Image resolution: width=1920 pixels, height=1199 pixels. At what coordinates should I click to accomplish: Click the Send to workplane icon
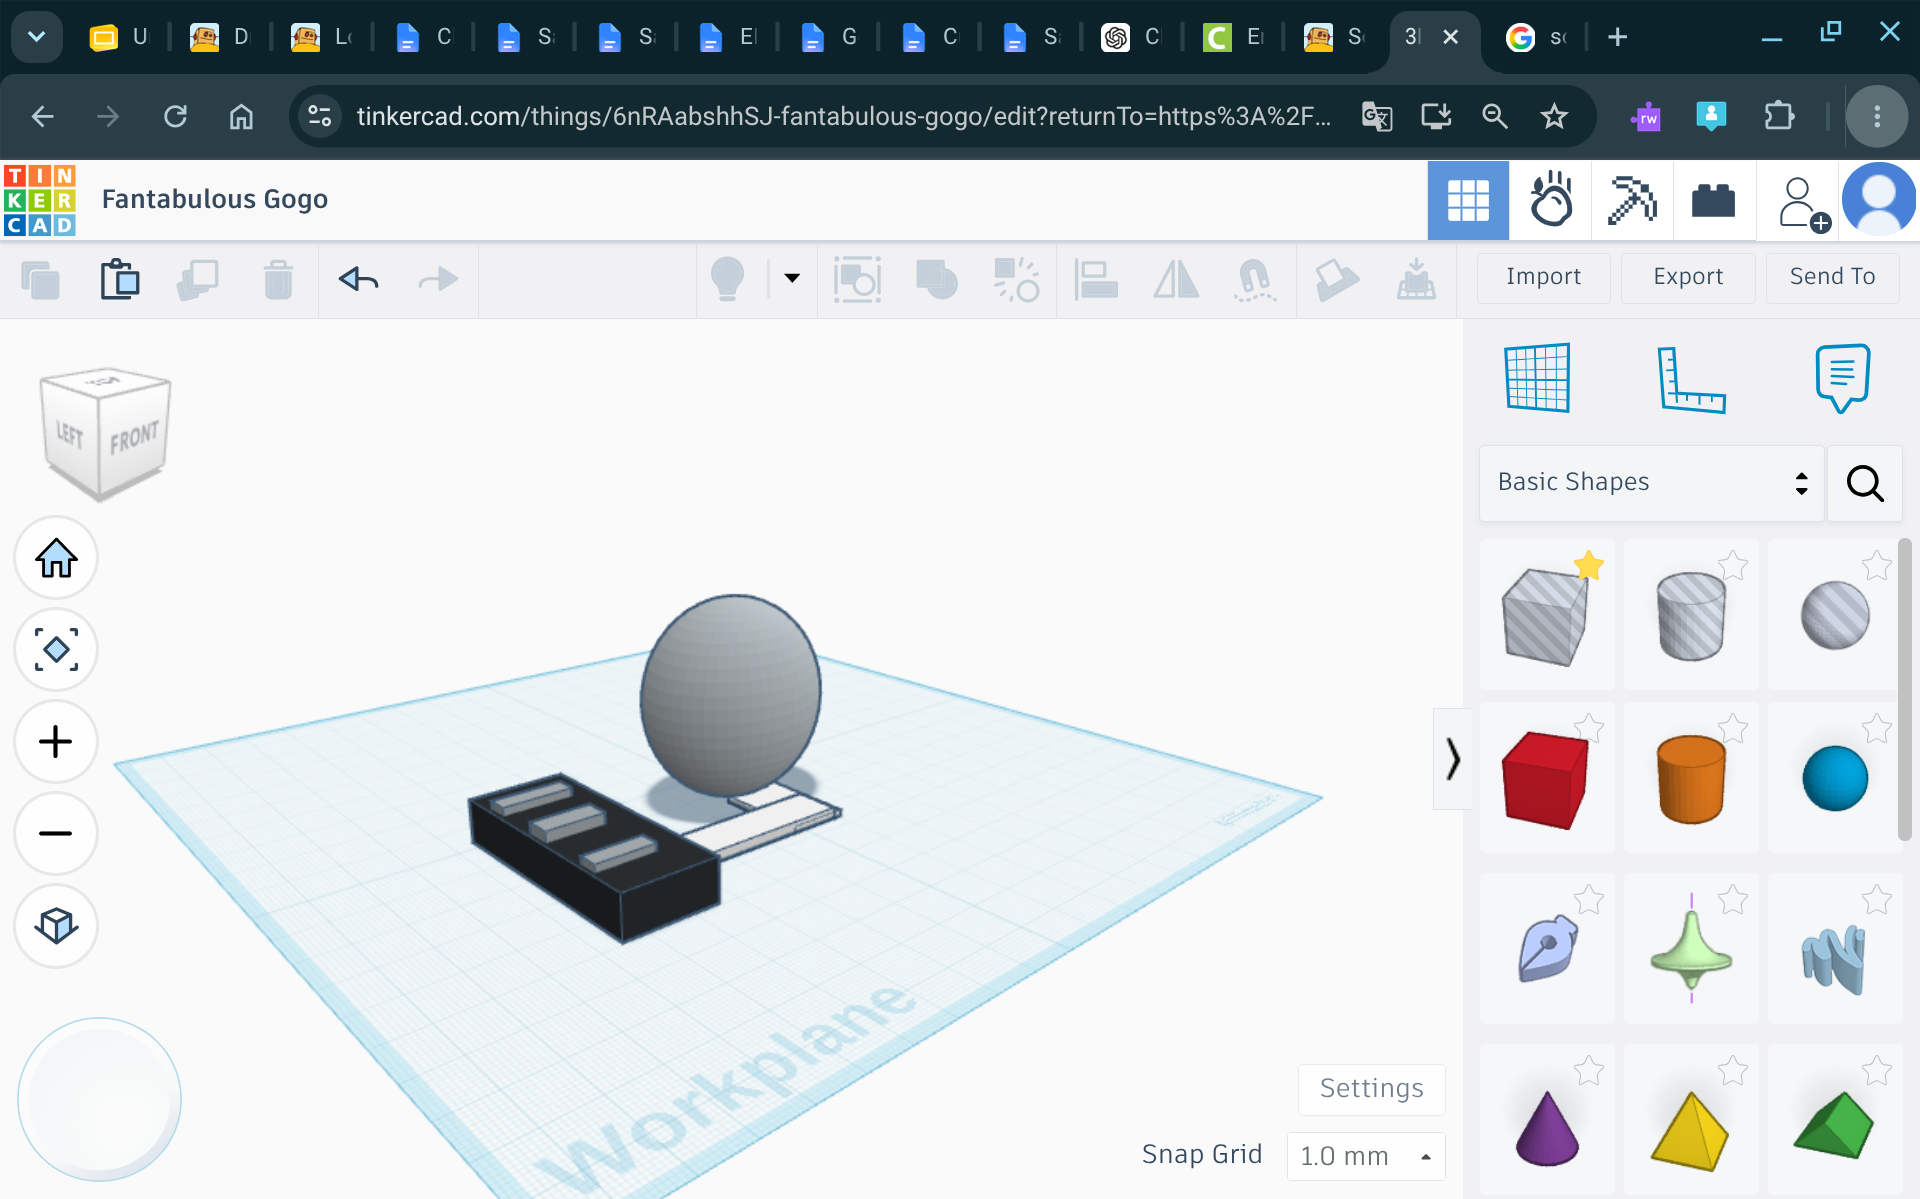[1416, 279]
